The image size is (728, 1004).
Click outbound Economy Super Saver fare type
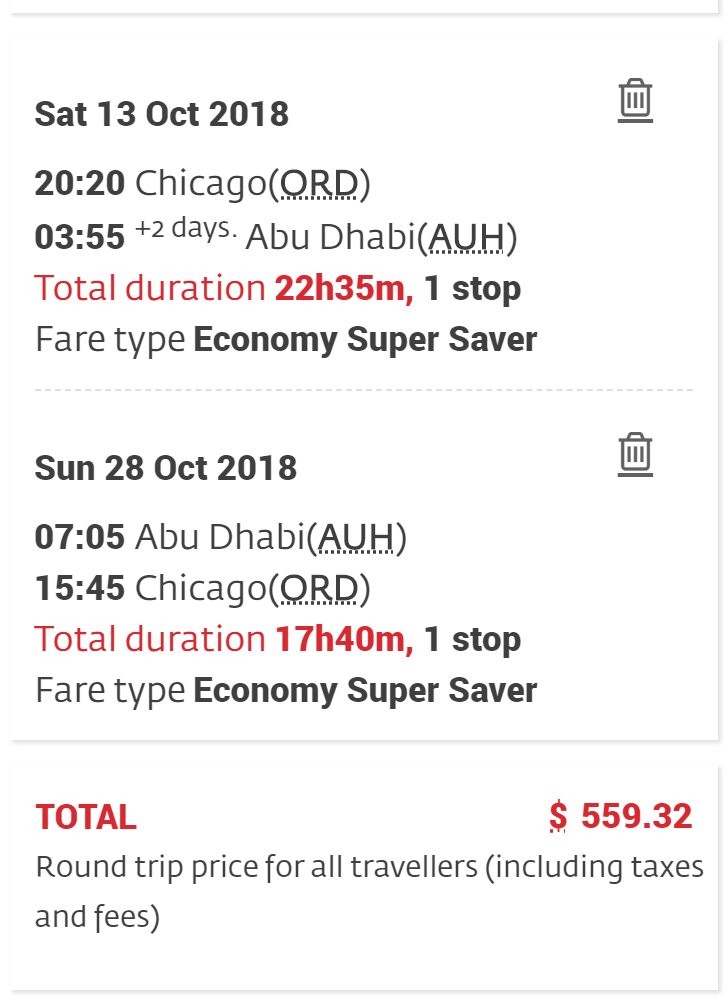click(365, 340)
